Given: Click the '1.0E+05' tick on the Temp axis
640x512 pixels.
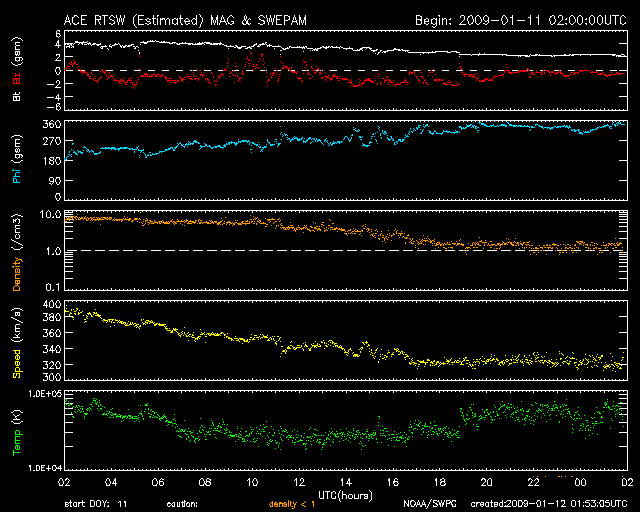Looking at the screenshot, I should pyautogui.click(x=45, y=394).
